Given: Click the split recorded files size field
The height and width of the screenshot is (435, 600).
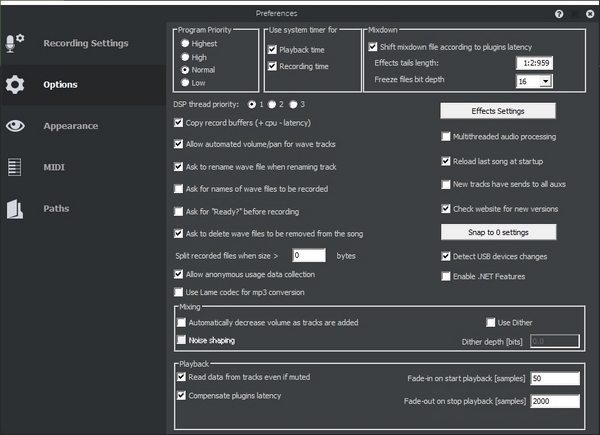Looking at the screenshot, I should (309, 256).
